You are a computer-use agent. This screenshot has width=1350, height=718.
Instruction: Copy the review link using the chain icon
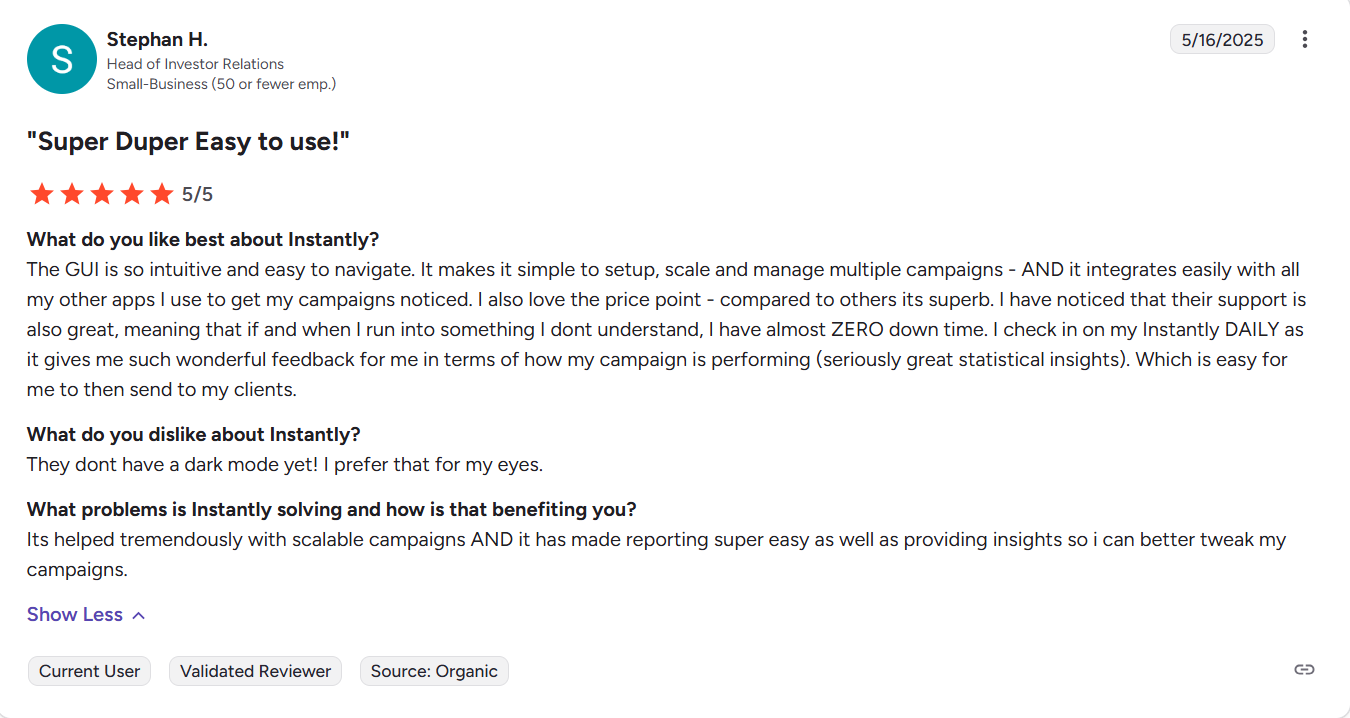(1304, 670)
